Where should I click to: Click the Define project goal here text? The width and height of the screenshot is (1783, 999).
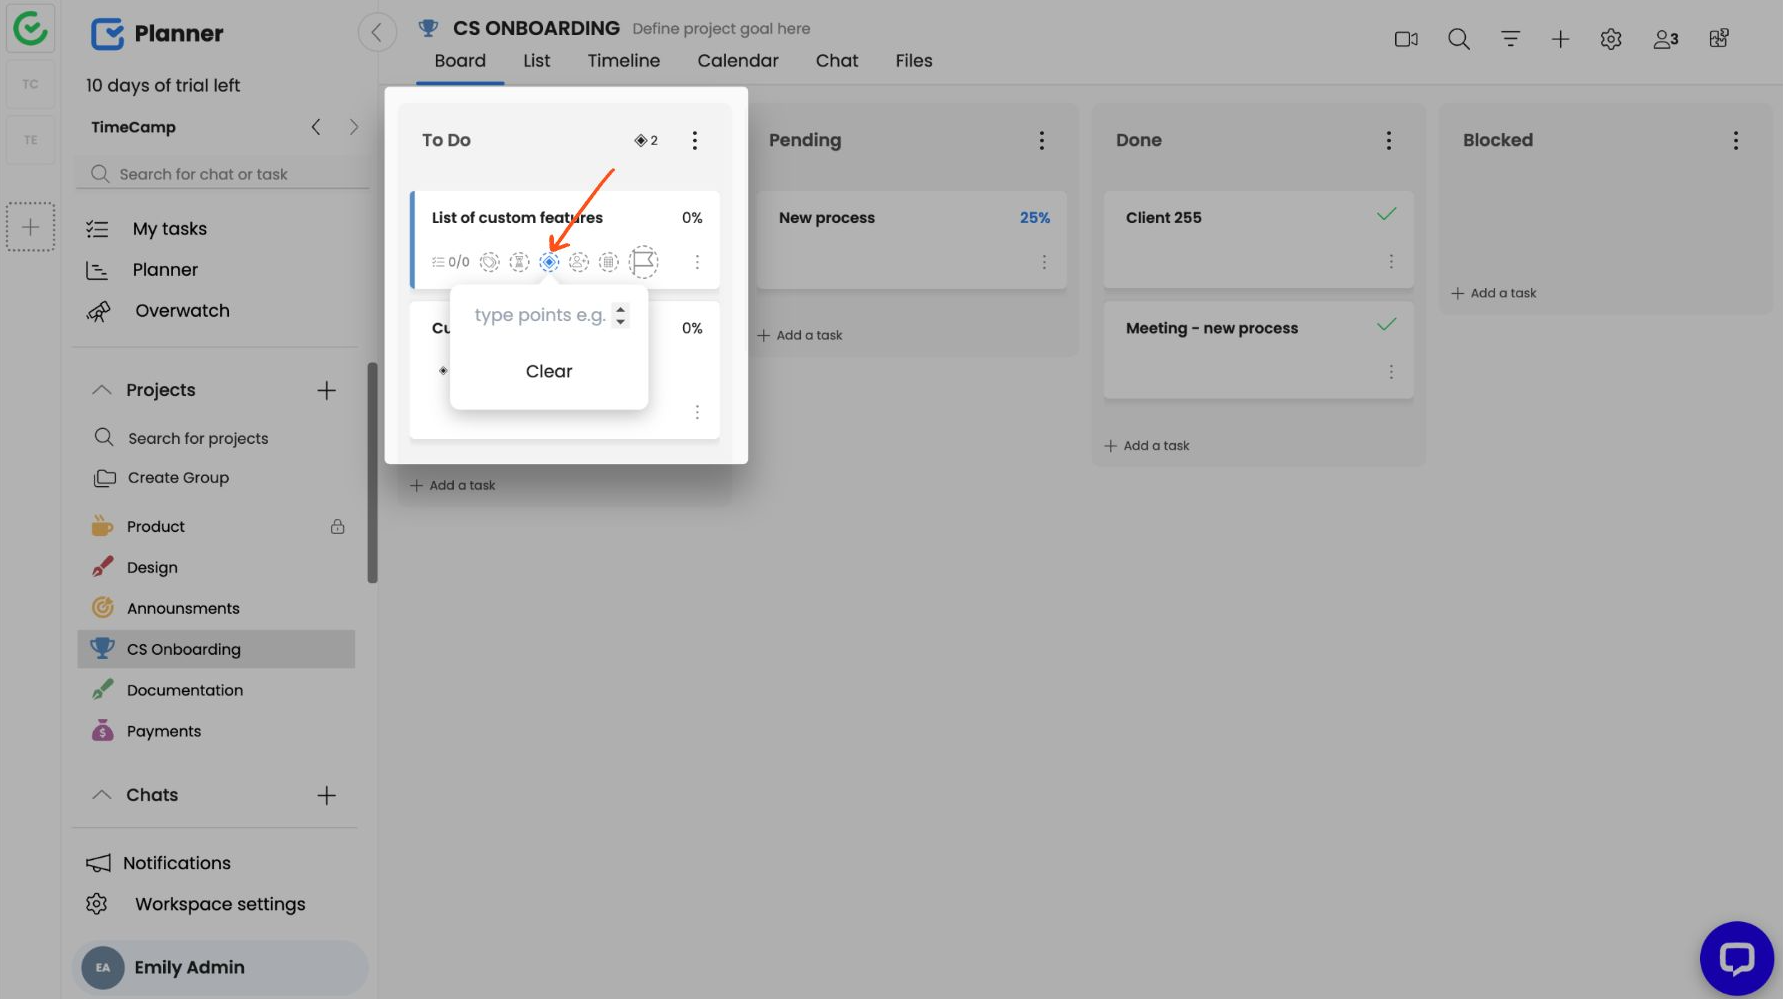tap(721, 29)
